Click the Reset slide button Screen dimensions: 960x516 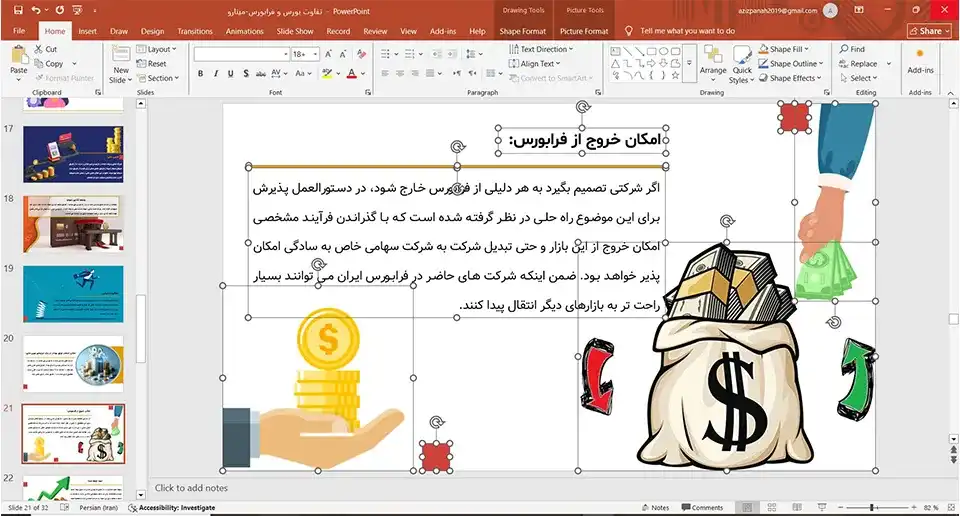pos(151,64)
